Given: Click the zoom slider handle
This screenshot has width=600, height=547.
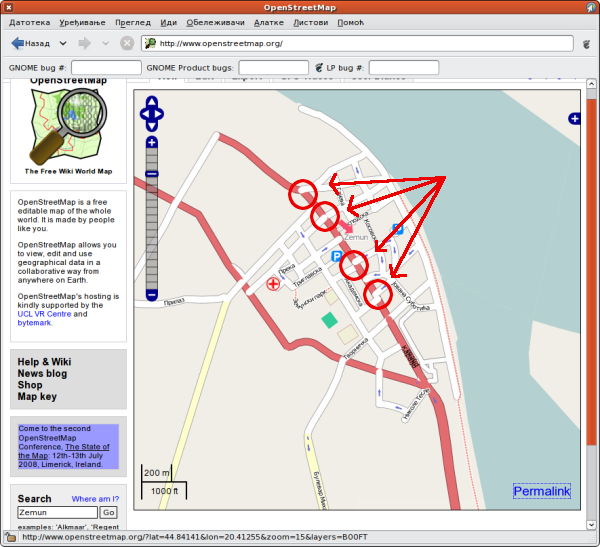Looking at the screenshot, I should (x=152, y=174).
